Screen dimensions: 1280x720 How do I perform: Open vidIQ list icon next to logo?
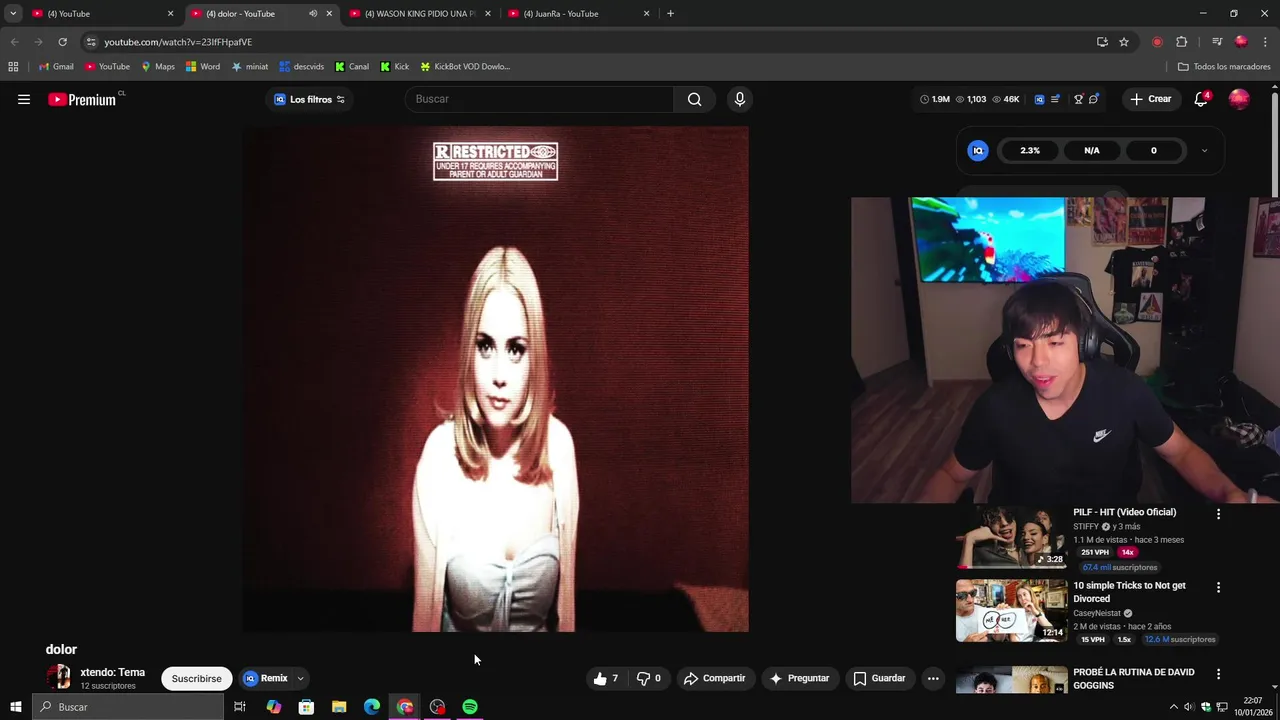point(1055,99)
